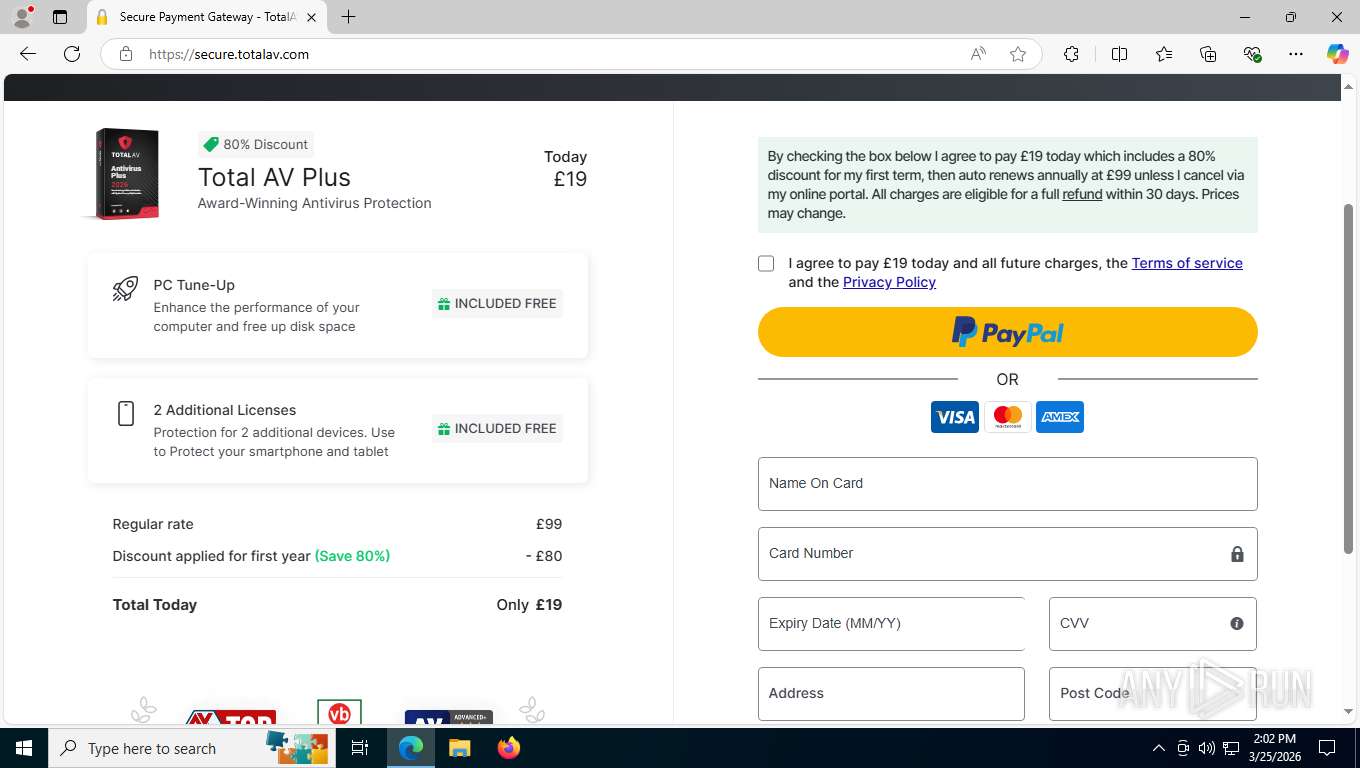Focus the Name On Card field
The width and height of the screenshot is (1360, 768).
pyautogui.click(x=1007, y=484)
